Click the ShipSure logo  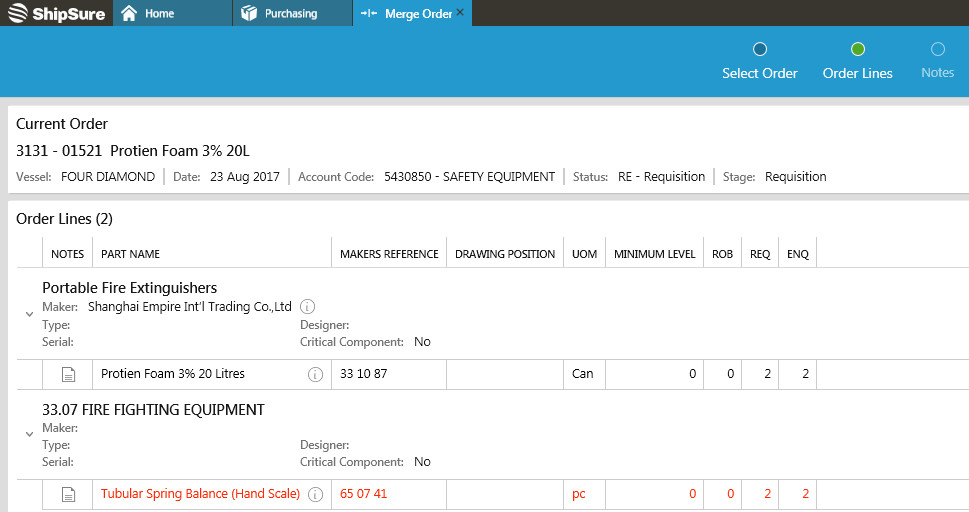56,13
